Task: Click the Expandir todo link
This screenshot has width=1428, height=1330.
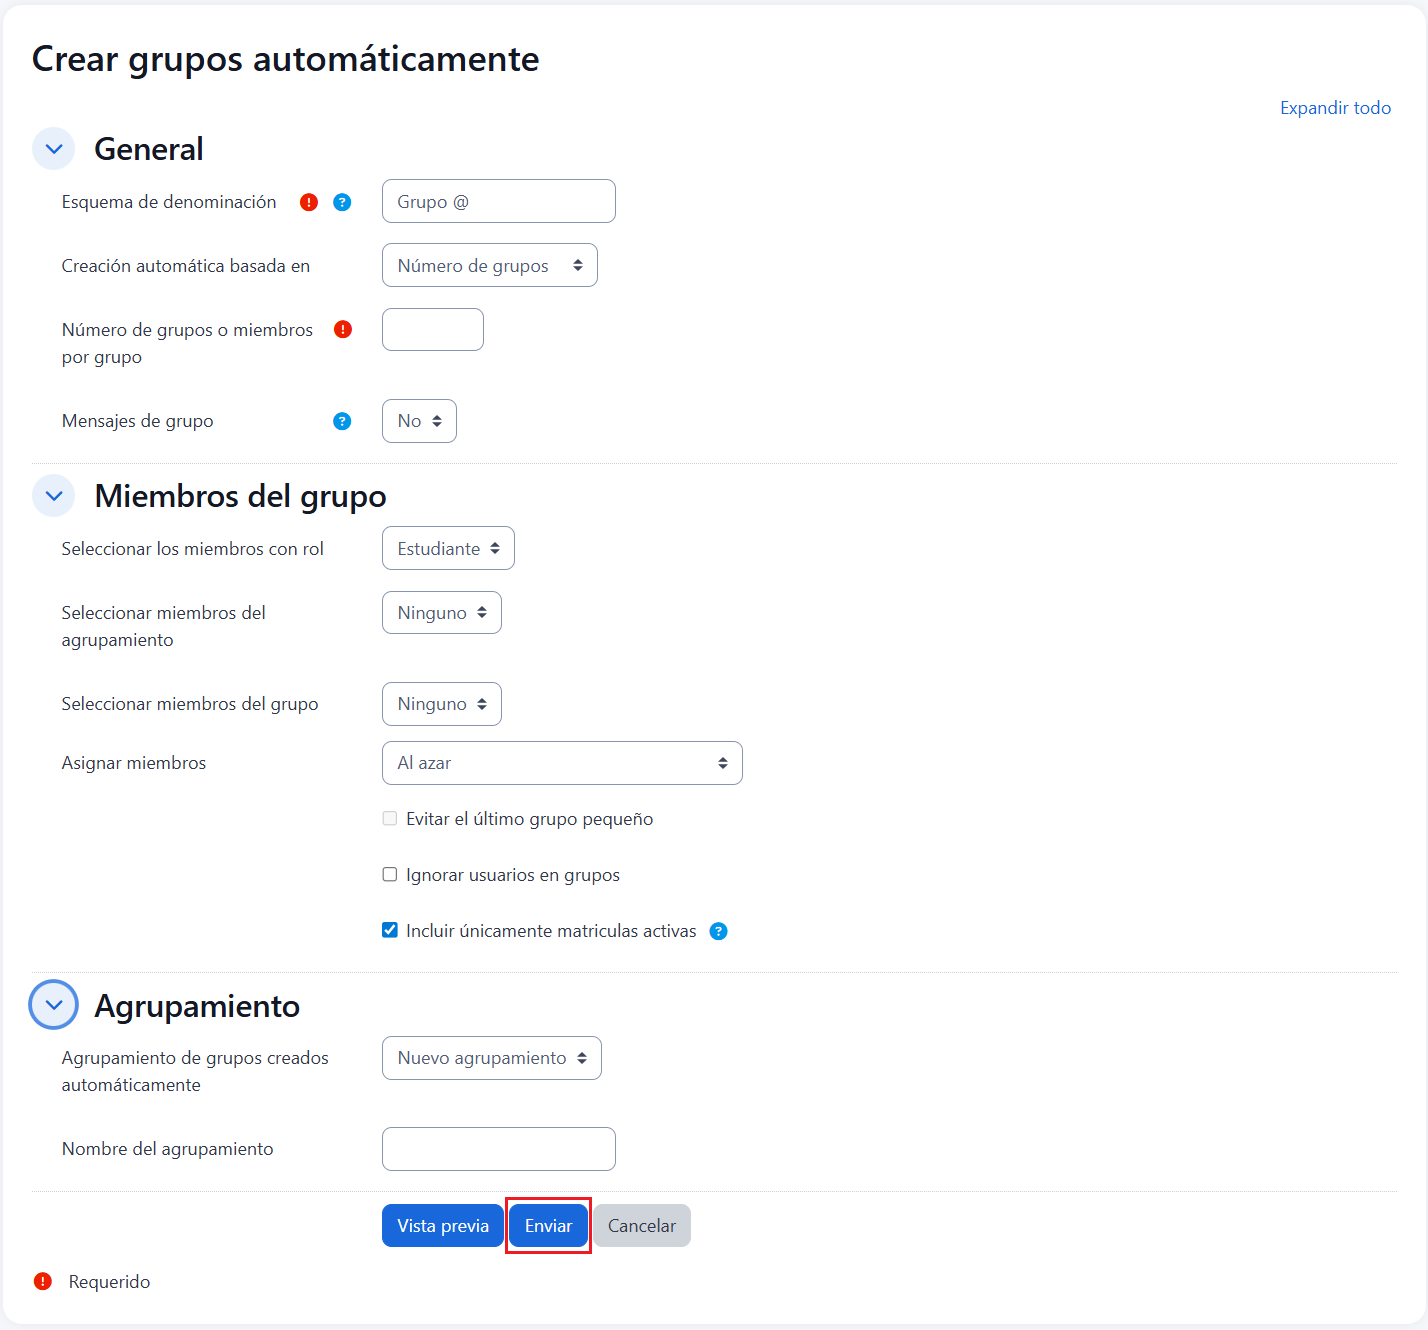Action: (x=1335, y=108)
